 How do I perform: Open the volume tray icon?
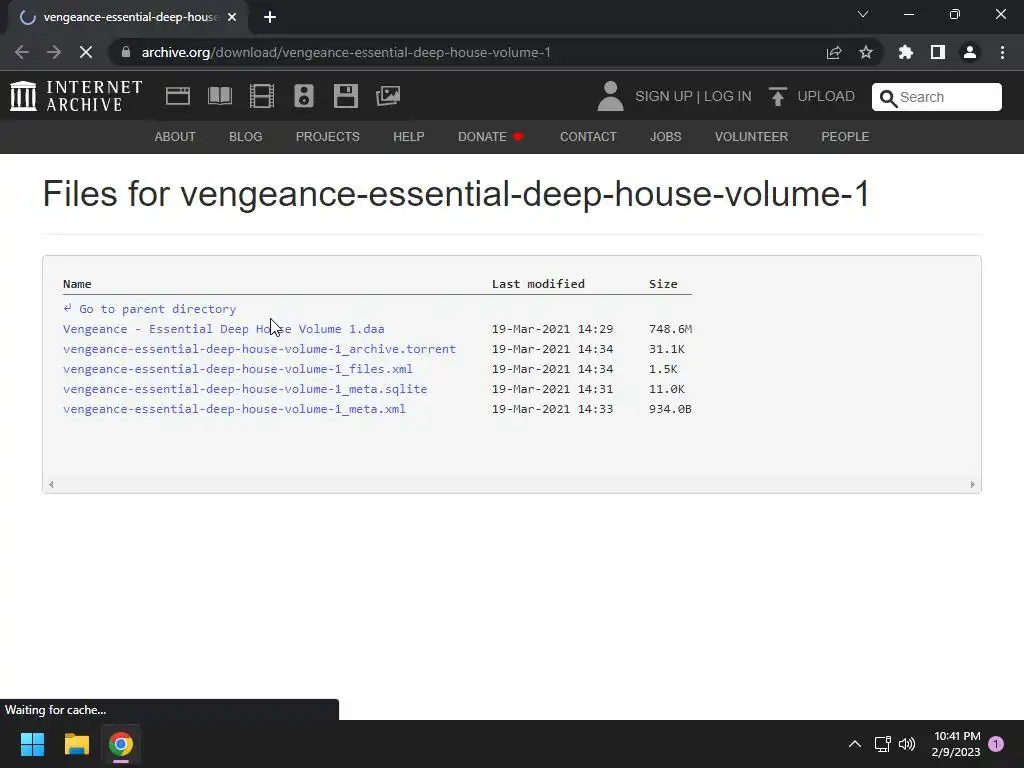(907, 744)
